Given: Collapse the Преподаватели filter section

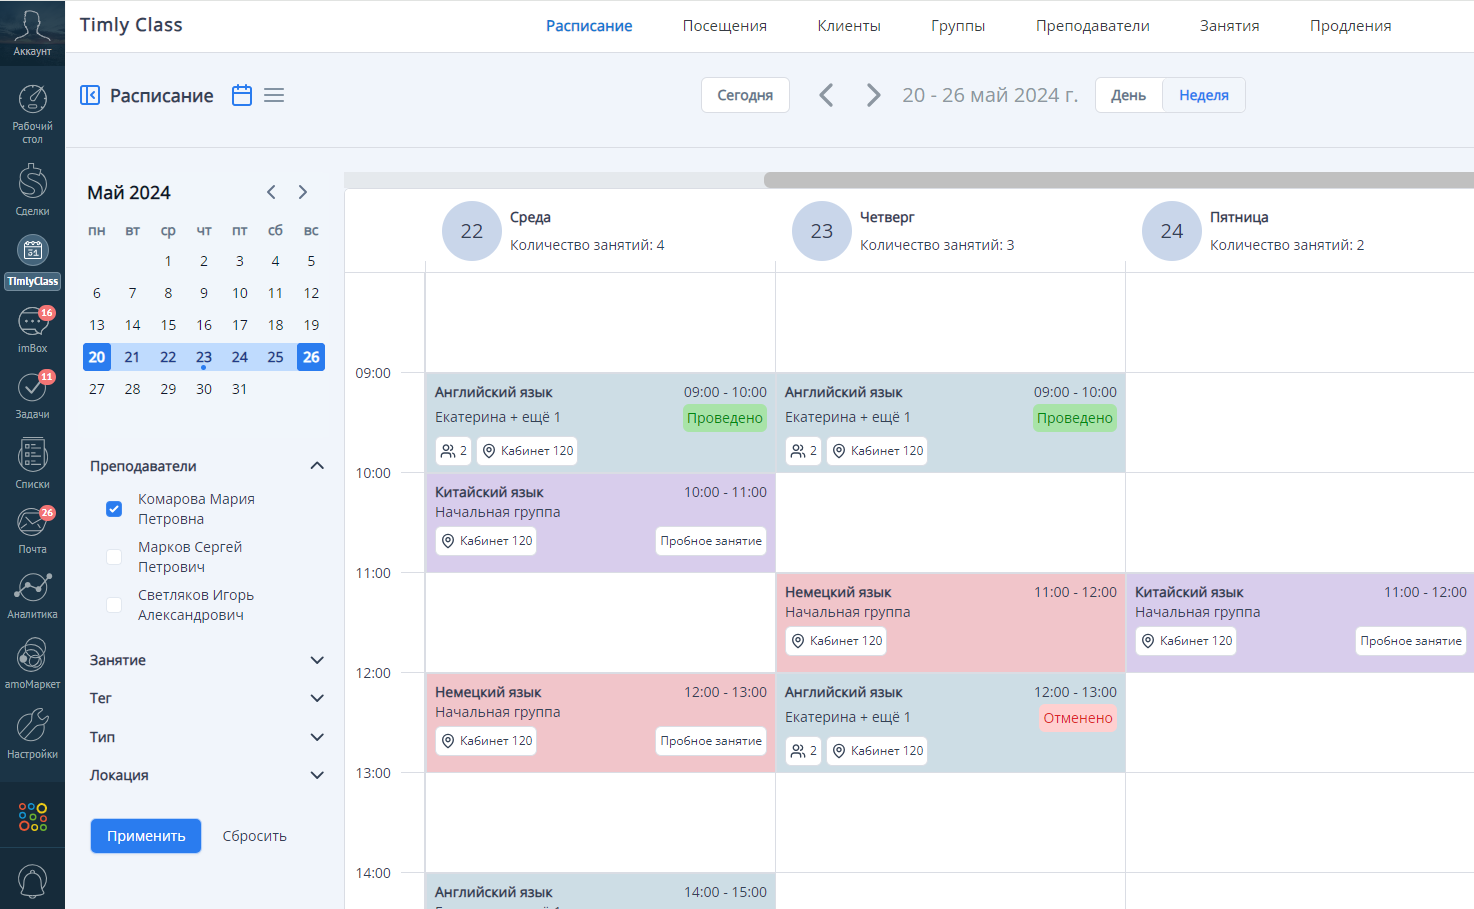Looking at the screenshot, I should pos(317,465).
